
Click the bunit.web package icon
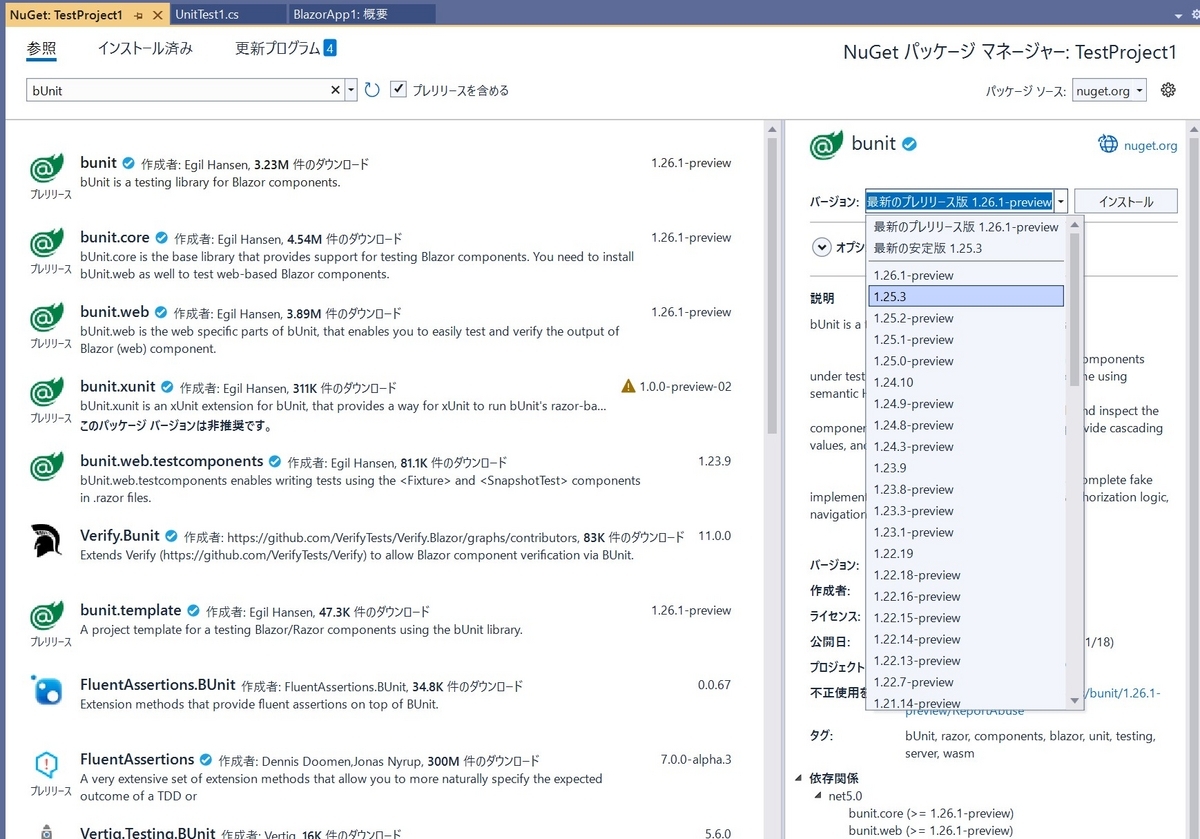[47, 319]
